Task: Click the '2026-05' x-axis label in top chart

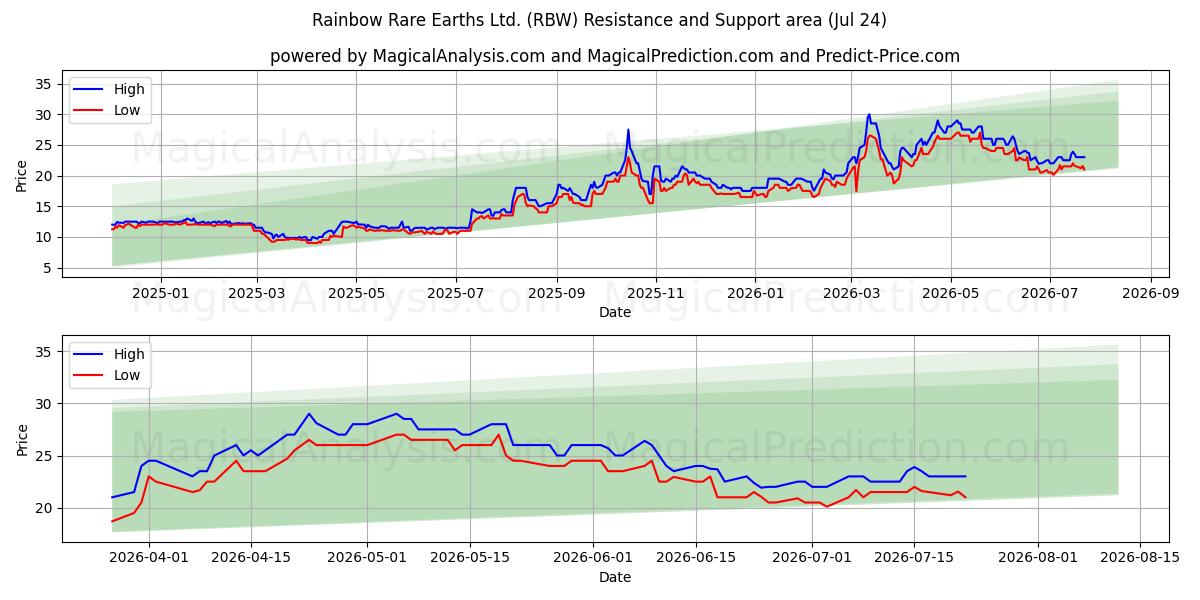Action: point(951,294)
